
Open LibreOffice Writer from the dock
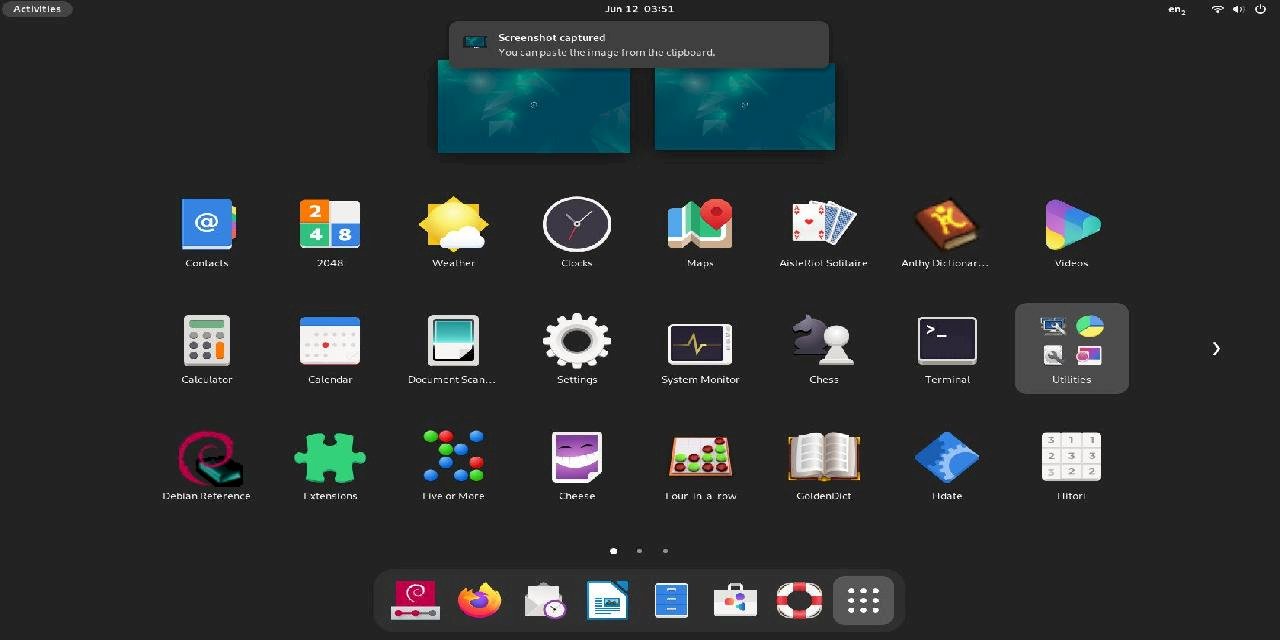point(607,600)
